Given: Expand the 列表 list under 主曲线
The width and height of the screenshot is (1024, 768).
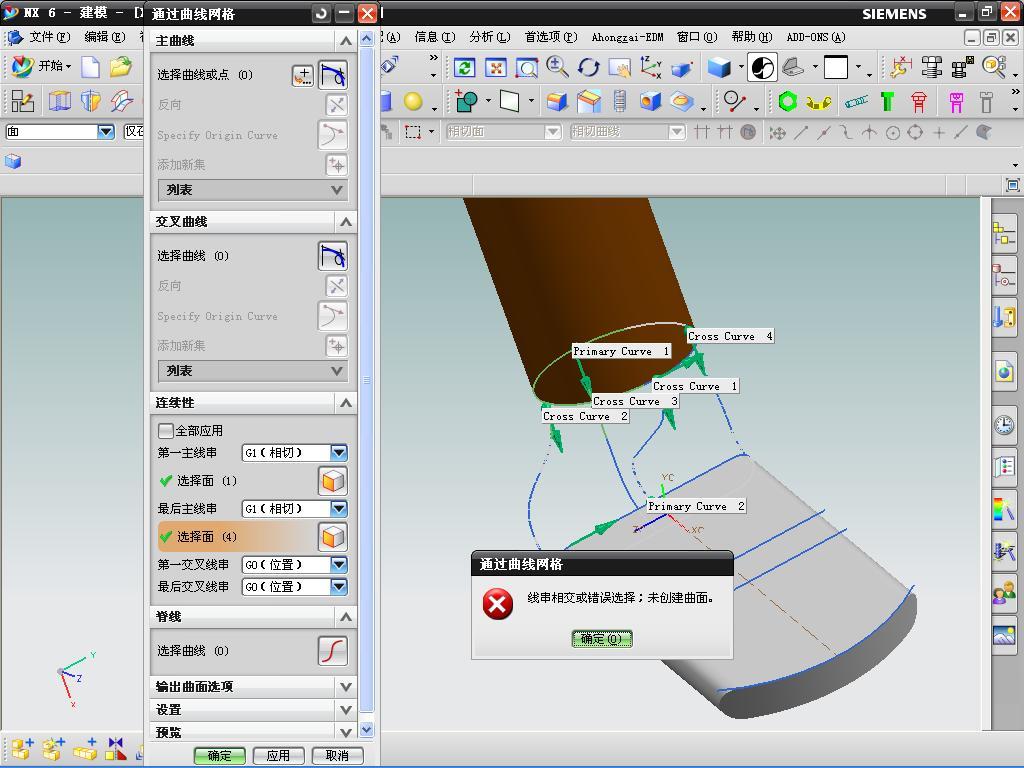Looking at the screenshot, I should pyautogui.click(x=253, y=190).
